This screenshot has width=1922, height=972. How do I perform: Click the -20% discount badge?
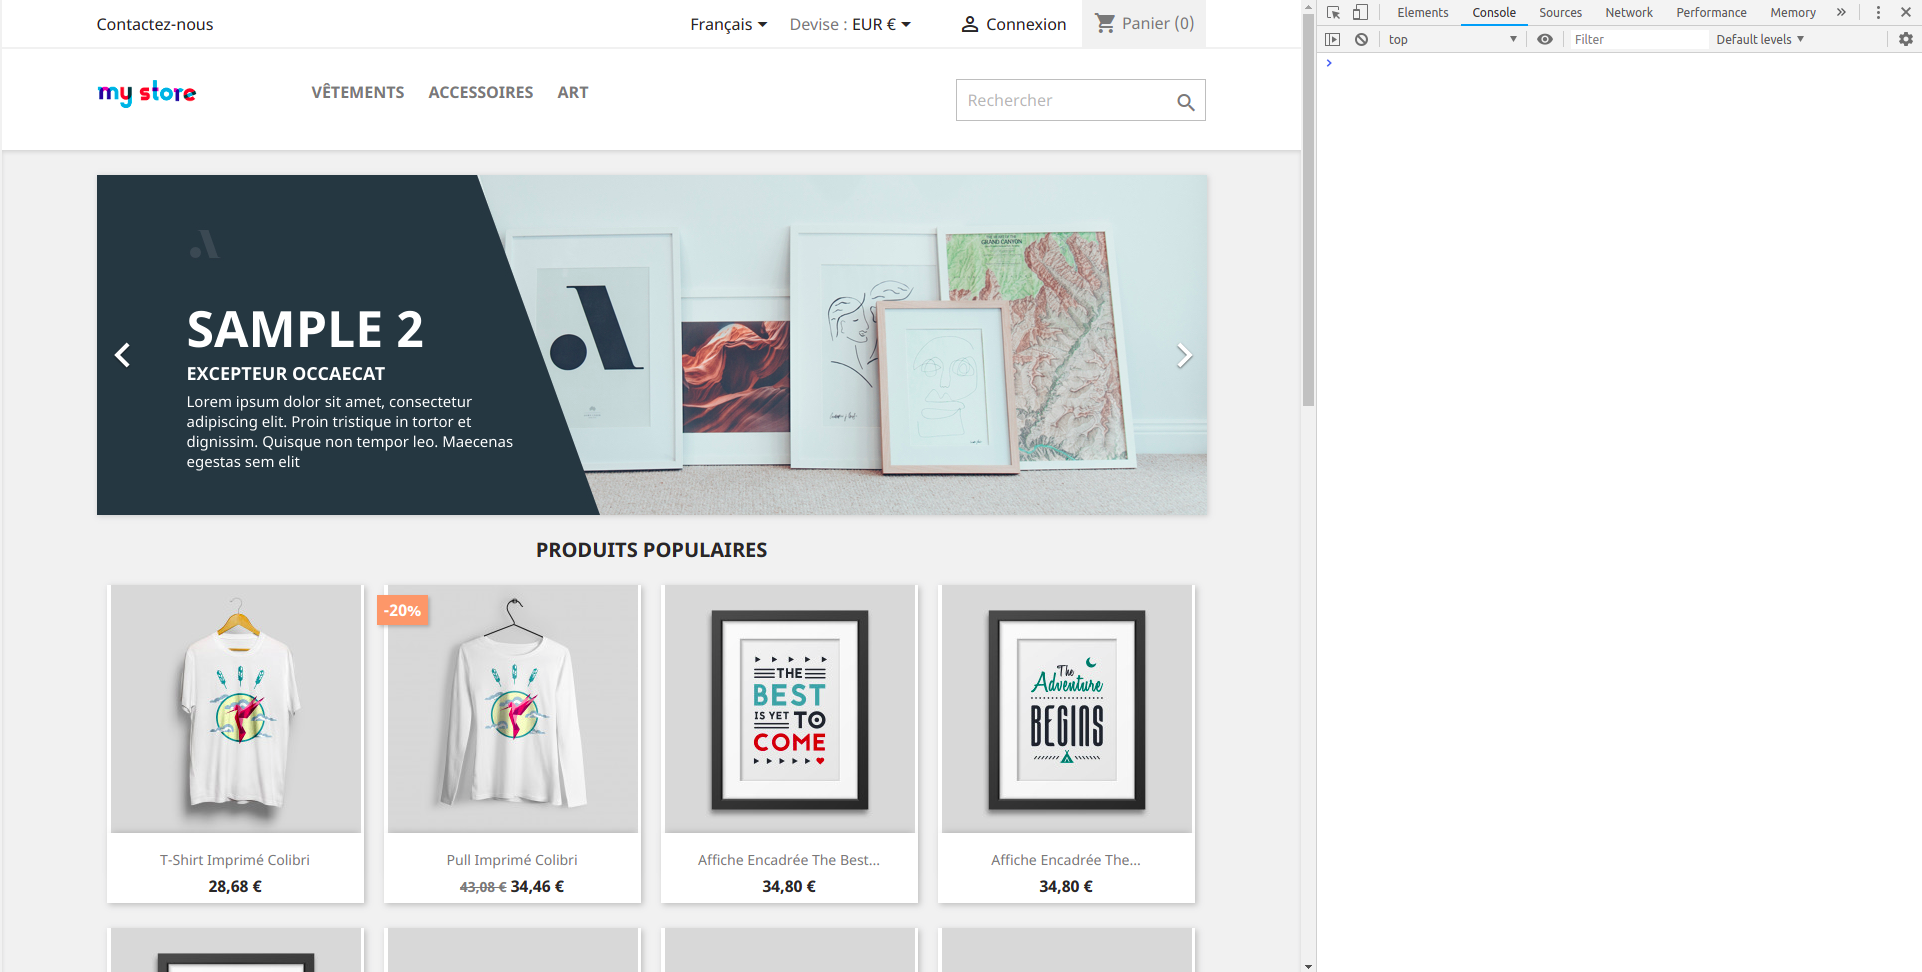(x=403, y=610)
